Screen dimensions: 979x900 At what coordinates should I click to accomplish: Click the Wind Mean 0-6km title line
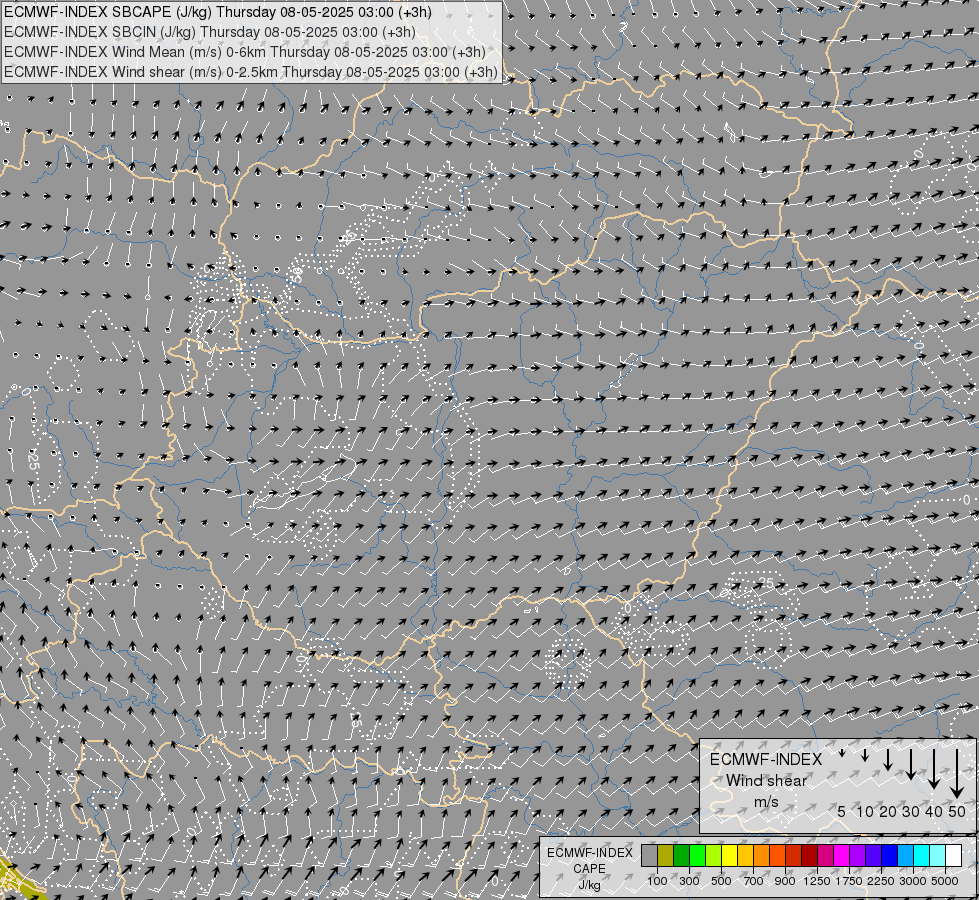245,52
